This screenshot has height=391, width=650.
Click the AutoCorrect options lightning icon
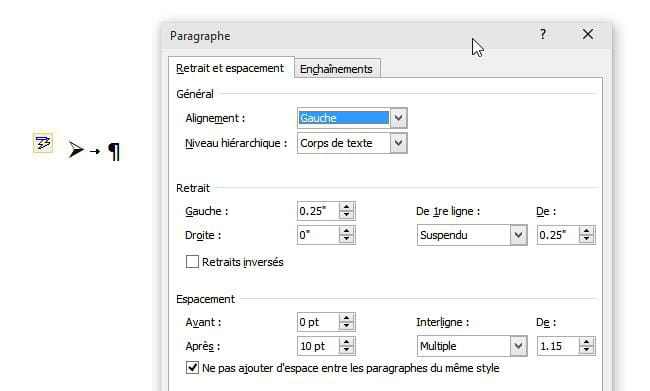pyautogui.click(x=43, y=143)
